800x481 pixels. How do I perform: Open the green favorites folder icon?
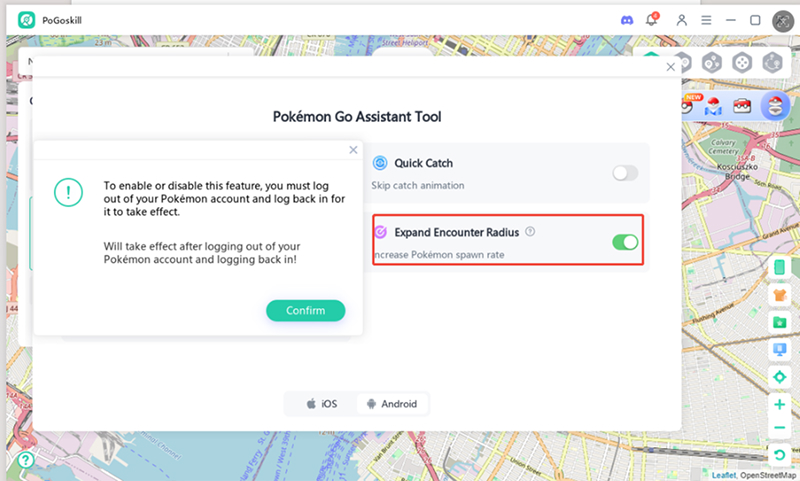pyautogui.click(x=779, y=322)
